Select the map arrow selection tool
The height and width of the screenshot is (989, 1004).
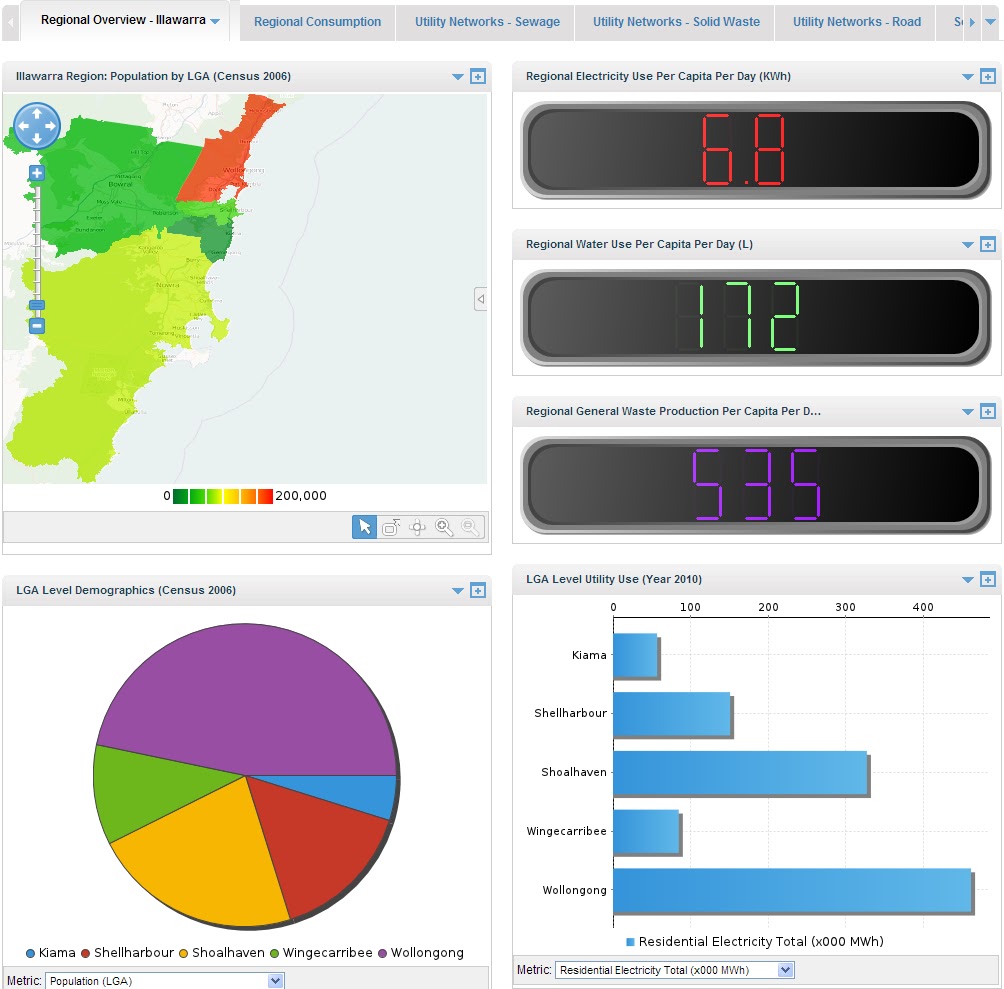tap(364, 527)
